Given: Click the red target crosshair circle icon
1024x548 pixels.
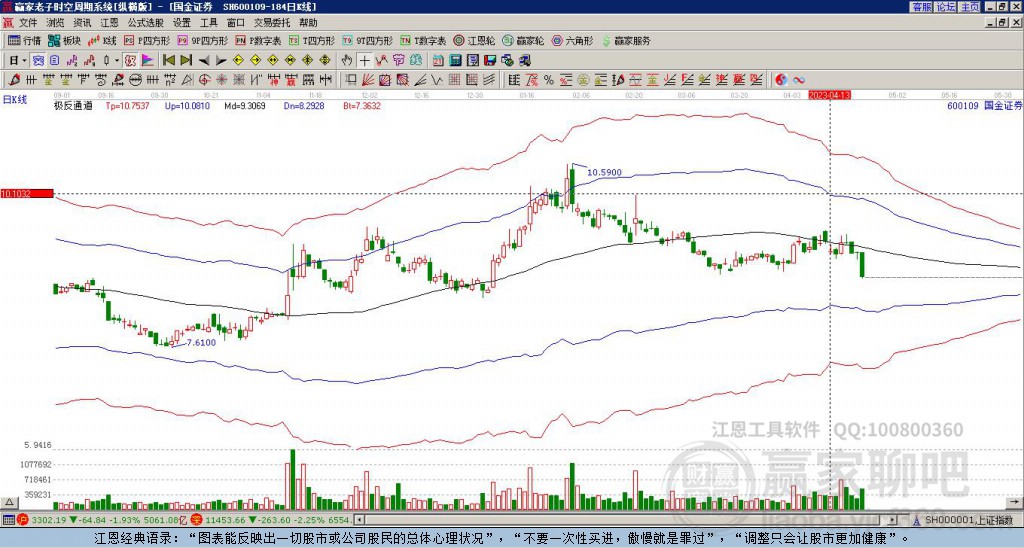Looking at the screenshot, I should pos(204,80).
